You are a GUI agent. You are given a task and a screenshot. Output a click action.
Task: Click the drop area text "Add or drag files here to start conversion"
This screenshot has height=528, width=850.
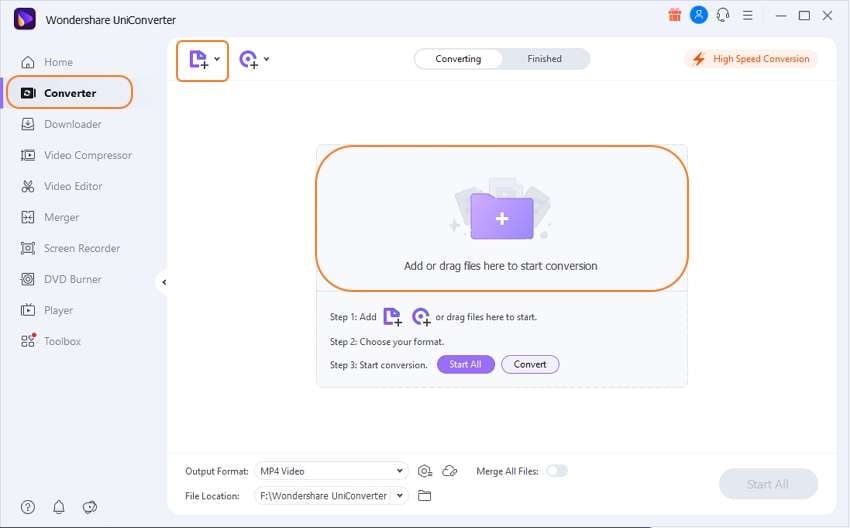500,266
